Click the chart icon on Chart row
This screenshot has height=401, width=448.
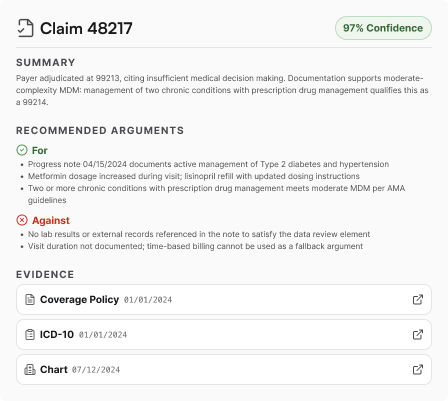pos(30,369)
